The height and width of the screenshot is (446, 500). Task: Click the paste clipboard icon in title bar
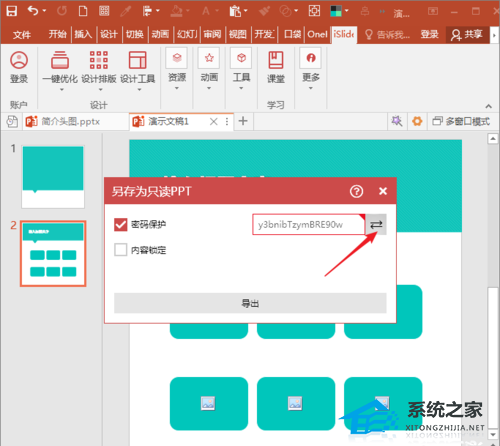[x=235, y=11]
